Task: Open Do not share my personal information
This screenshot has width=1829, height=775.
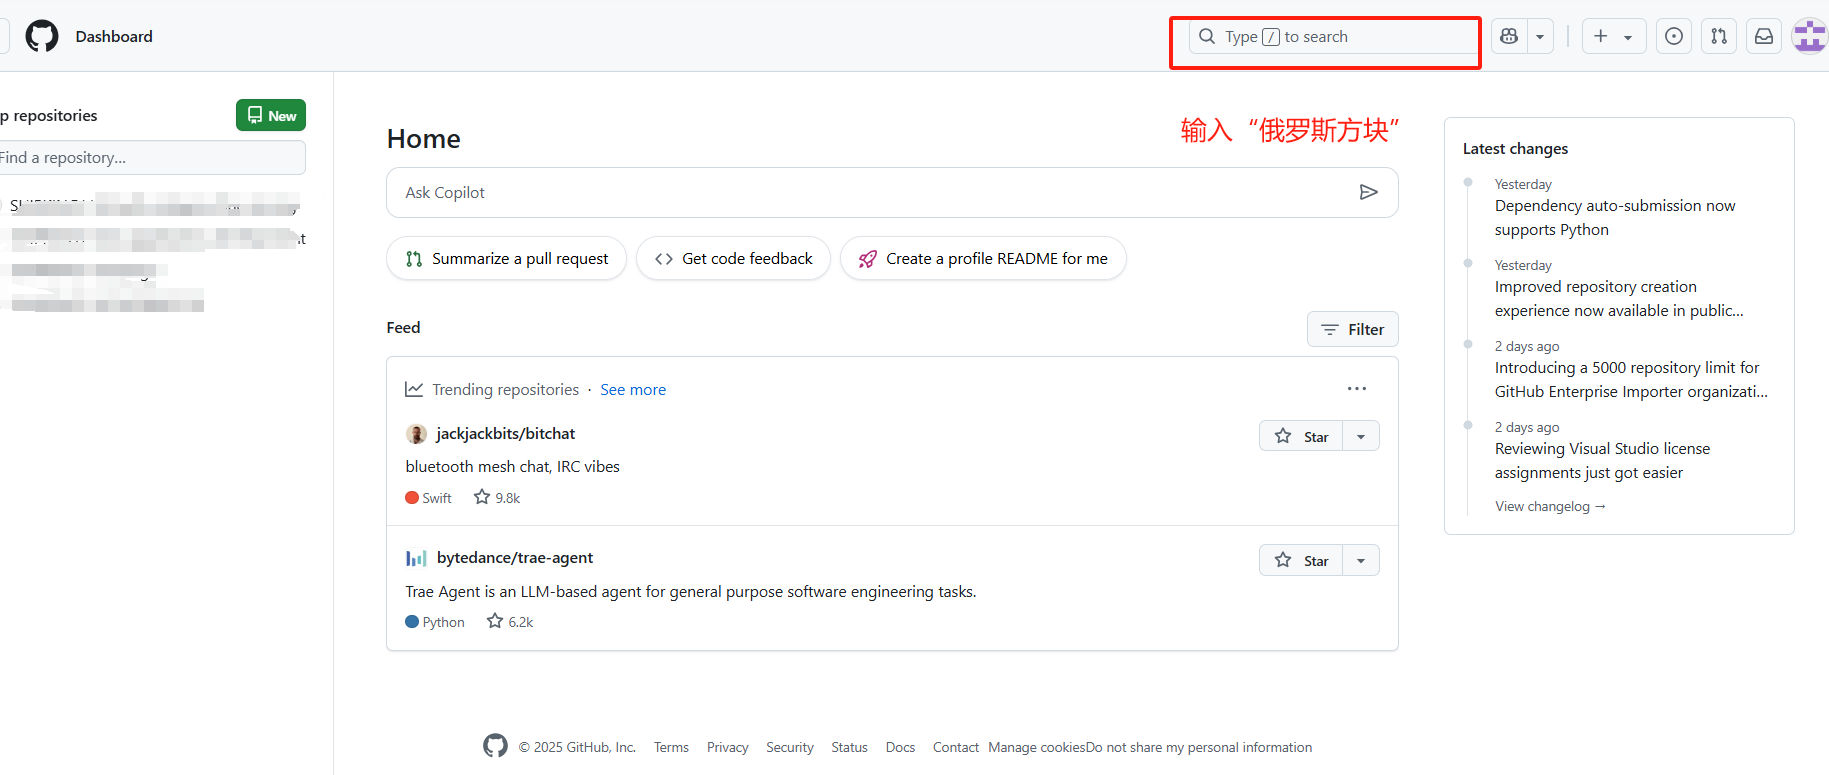Action: point(1199,747)
